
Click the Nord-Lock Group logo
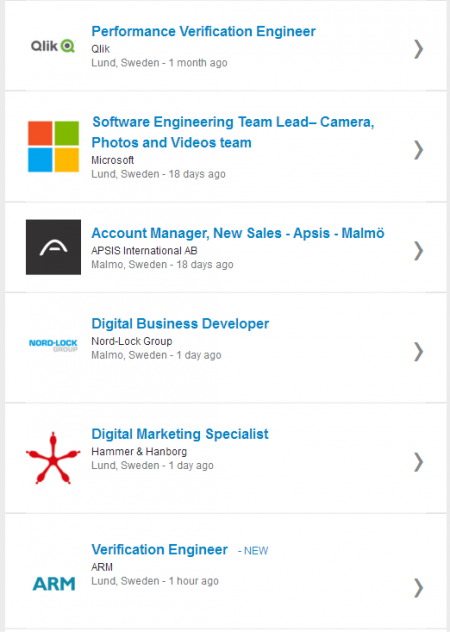pos(53,345)
